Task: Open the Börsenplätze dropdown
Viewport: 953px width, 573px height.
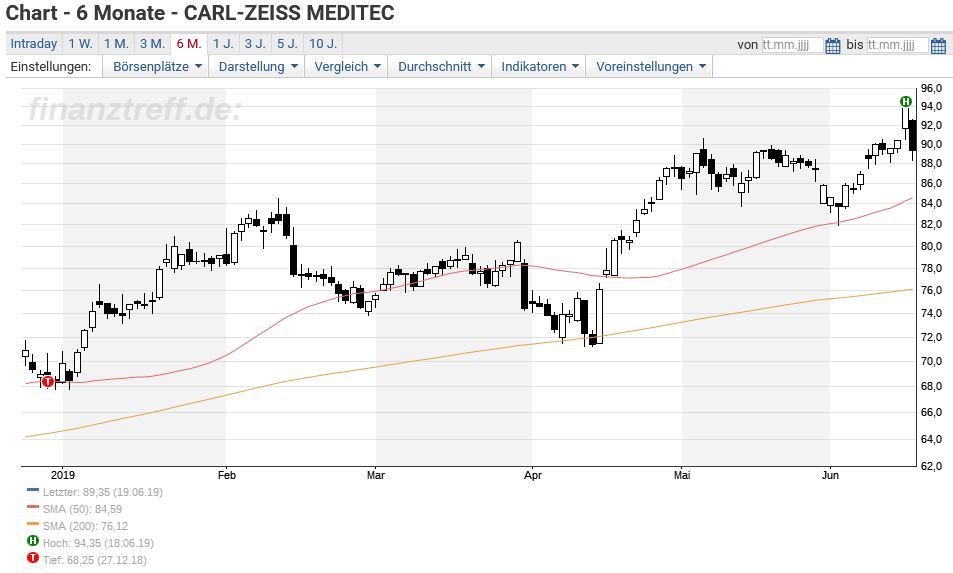Action: point(156,66)
